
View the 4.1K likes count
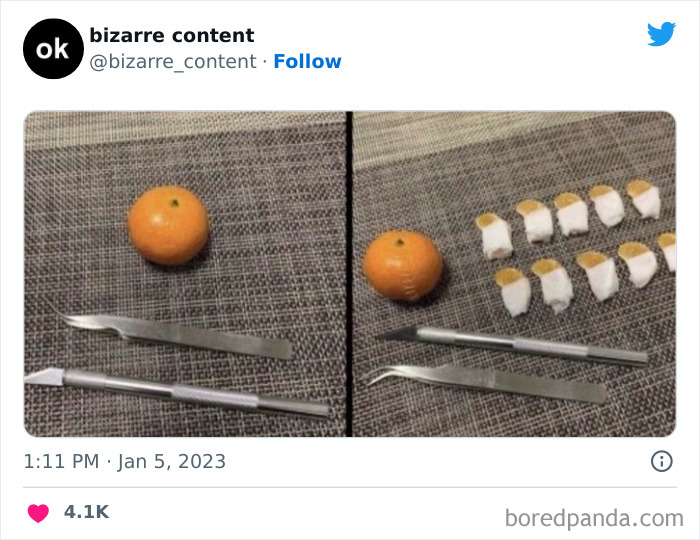(x=86, y=512)
